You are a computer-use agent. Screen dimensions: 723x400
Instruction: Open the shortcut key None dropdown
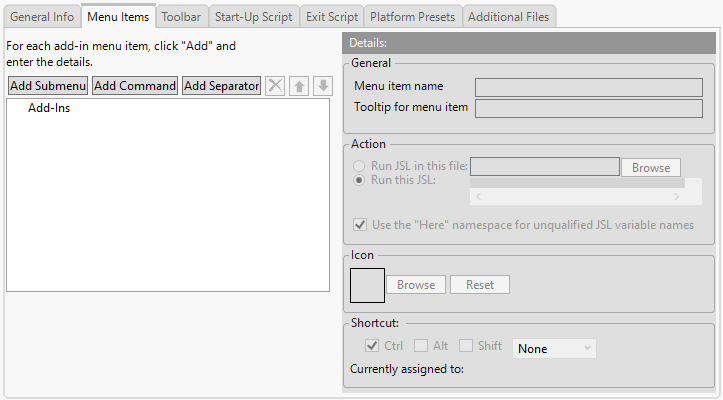click(x=554, y=348)
